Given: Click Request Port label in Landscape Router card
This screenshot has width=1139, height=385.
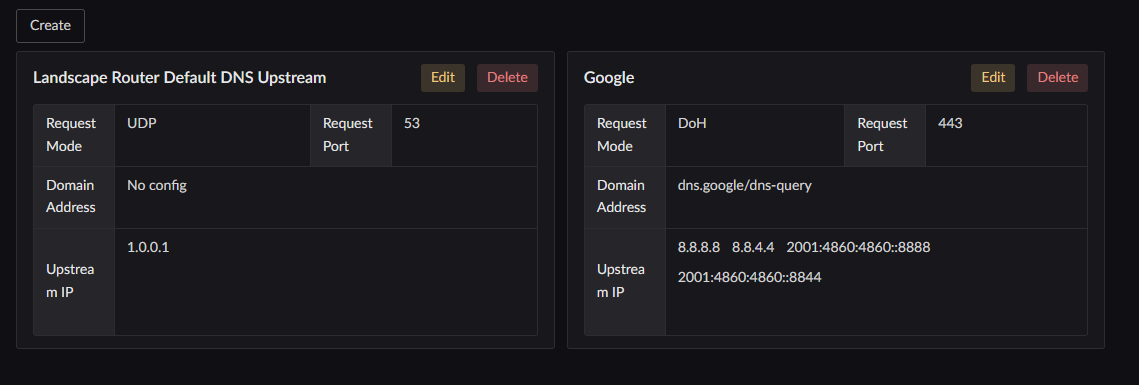Looking at the screenshot, I should click(348, 135).
